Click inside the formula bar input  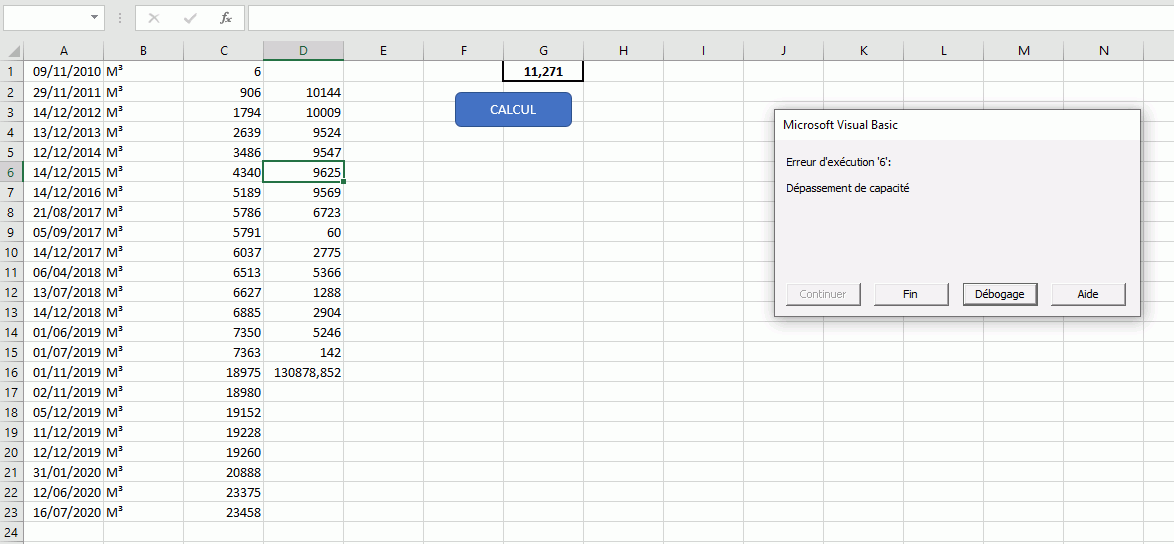point(710,18)
